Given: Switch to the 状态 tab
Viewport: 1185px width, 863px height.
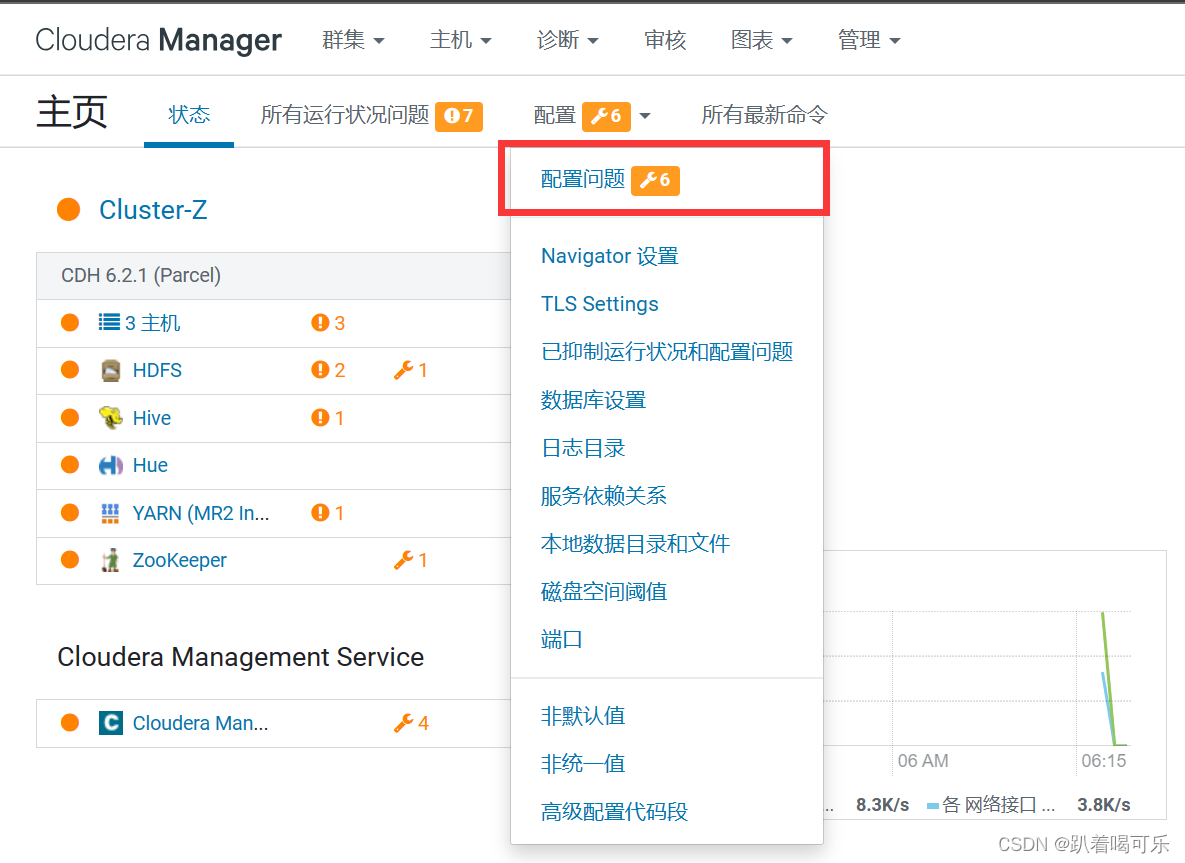Looking at the screenshot, I should tap(189, 115).
